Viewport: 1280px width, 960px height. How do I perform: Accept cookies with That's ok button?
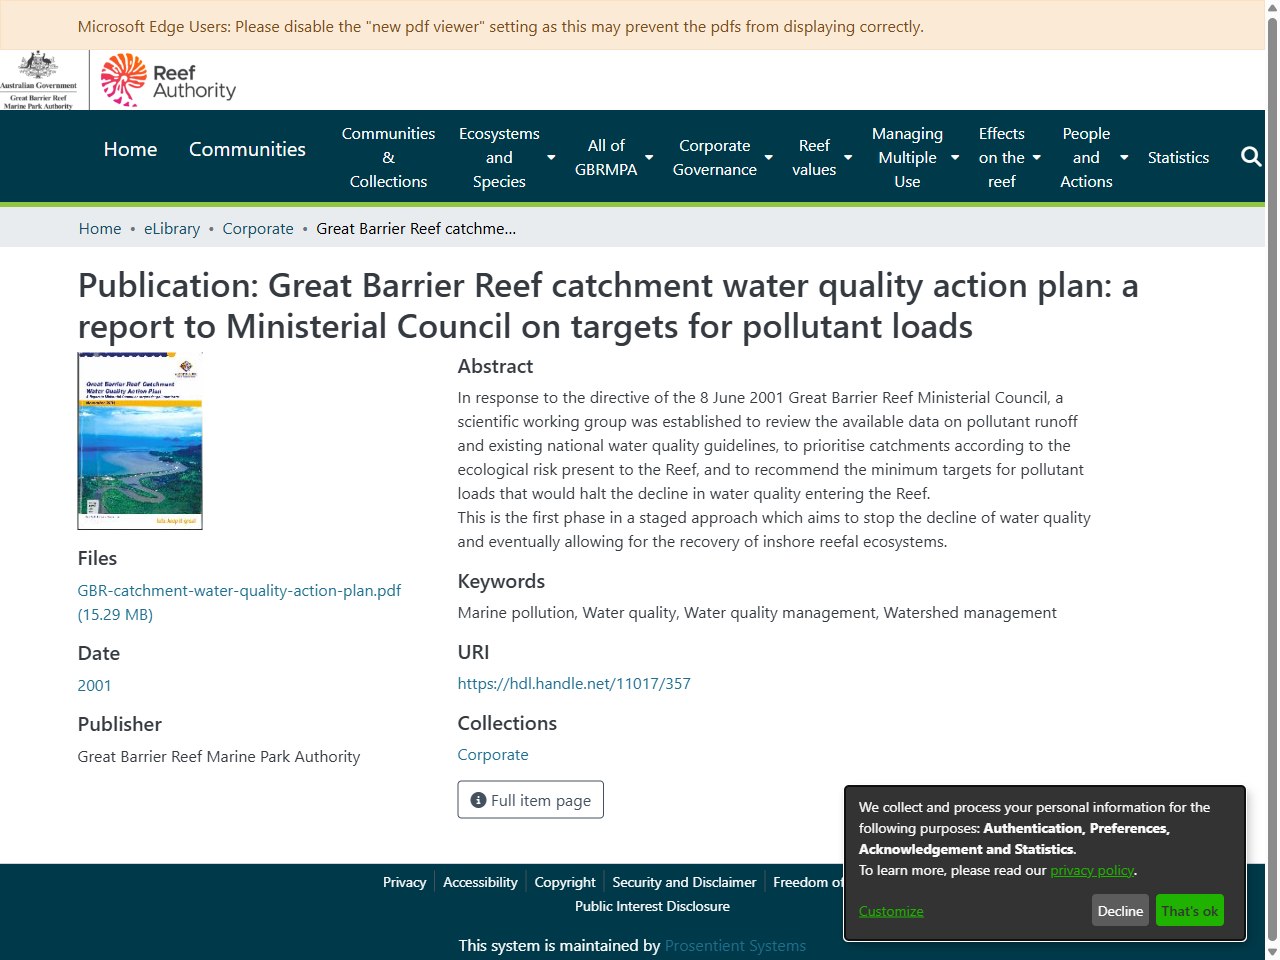pyautogui.click(x=1190, y=911)
